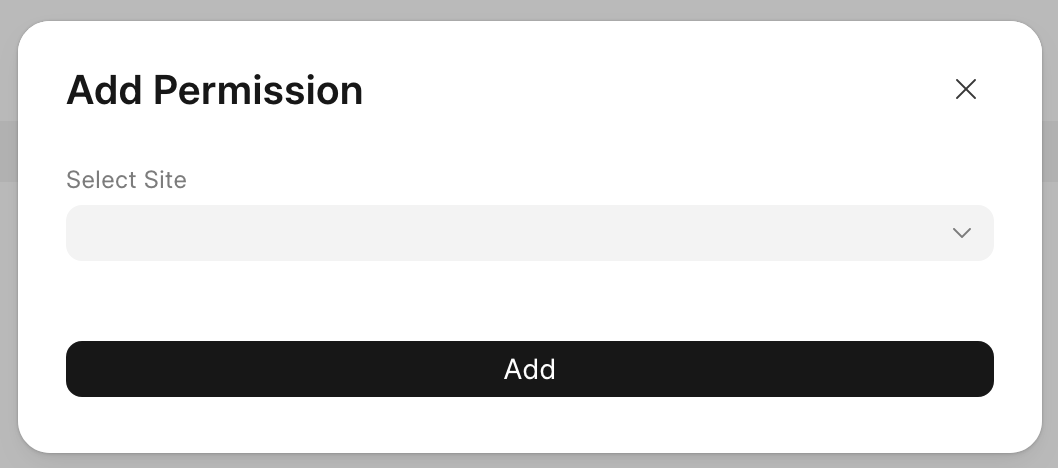Viewport: 1058px width, 468px height.
Task: Close the Add Permission dialog
Action: tap(965, 89)
